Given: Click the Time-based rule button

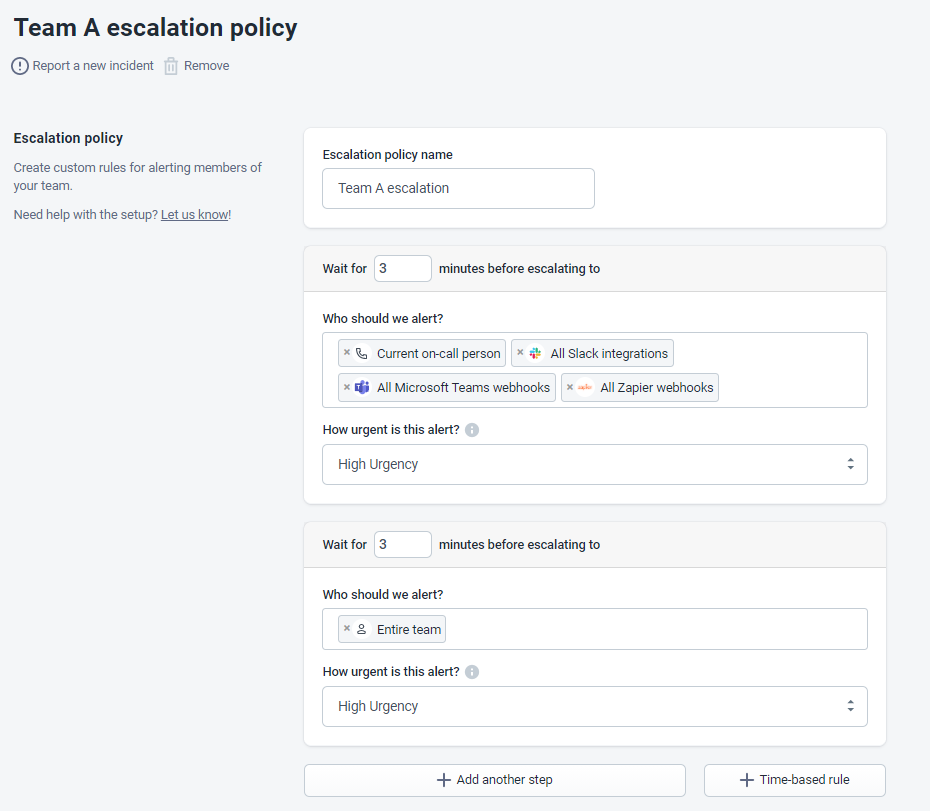Looking at the screenshot, I should click(x=794, y=780).
